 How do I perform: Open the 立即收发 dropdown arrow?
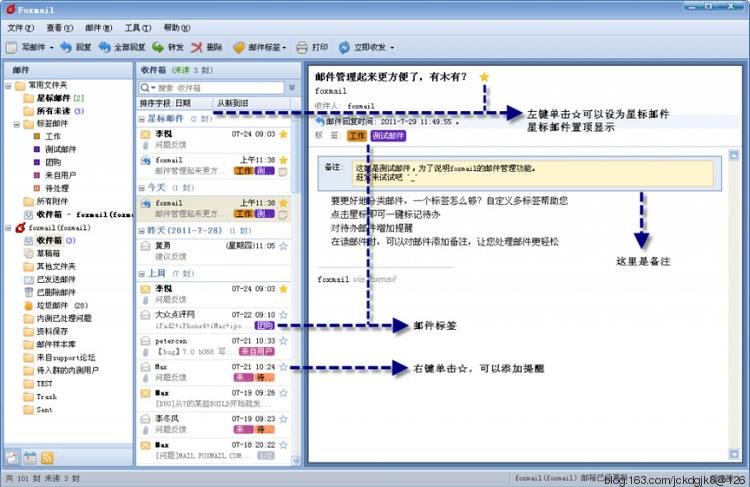[x=392, y=48]
